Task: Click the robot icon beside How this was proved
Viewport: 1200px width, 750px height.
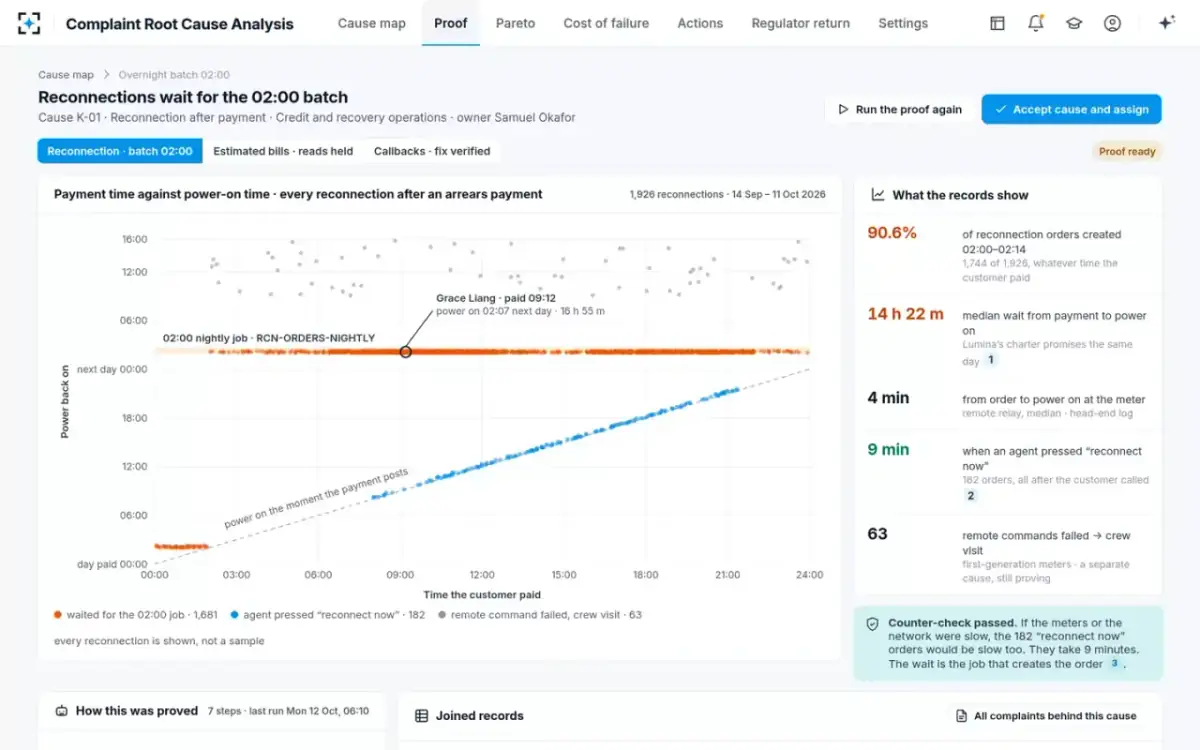Action: pyautogui.click(x=62, y=711)
